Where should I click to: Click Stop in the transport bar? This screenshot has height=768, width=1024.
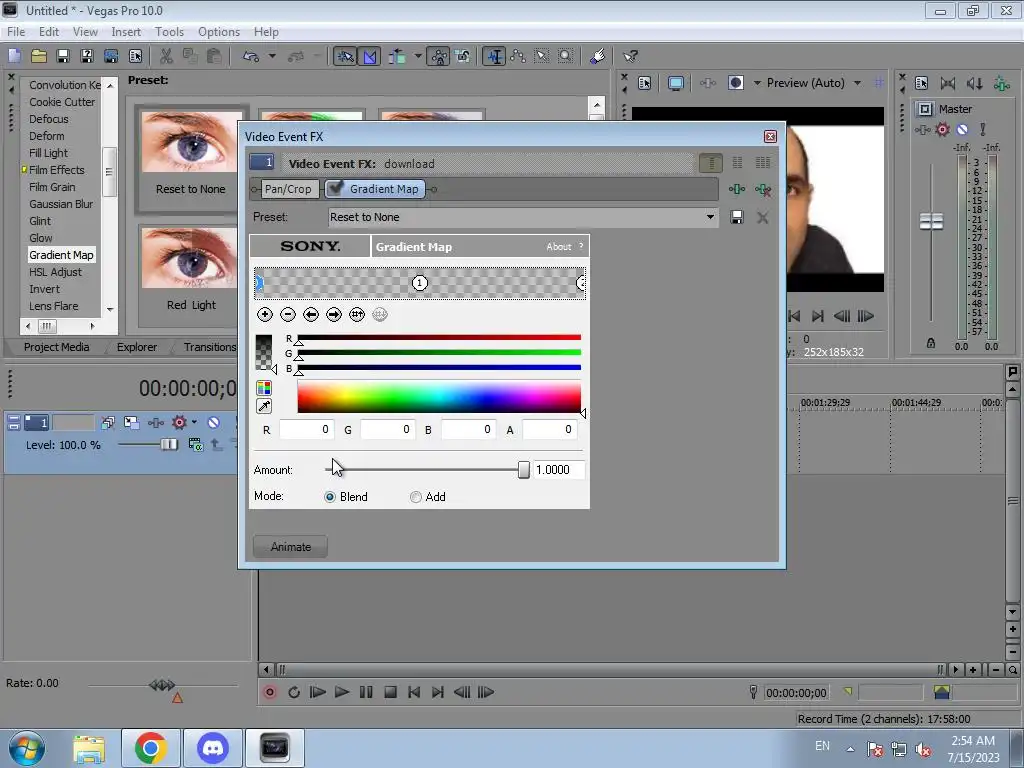pyautogui.click(x=390, y=692)
